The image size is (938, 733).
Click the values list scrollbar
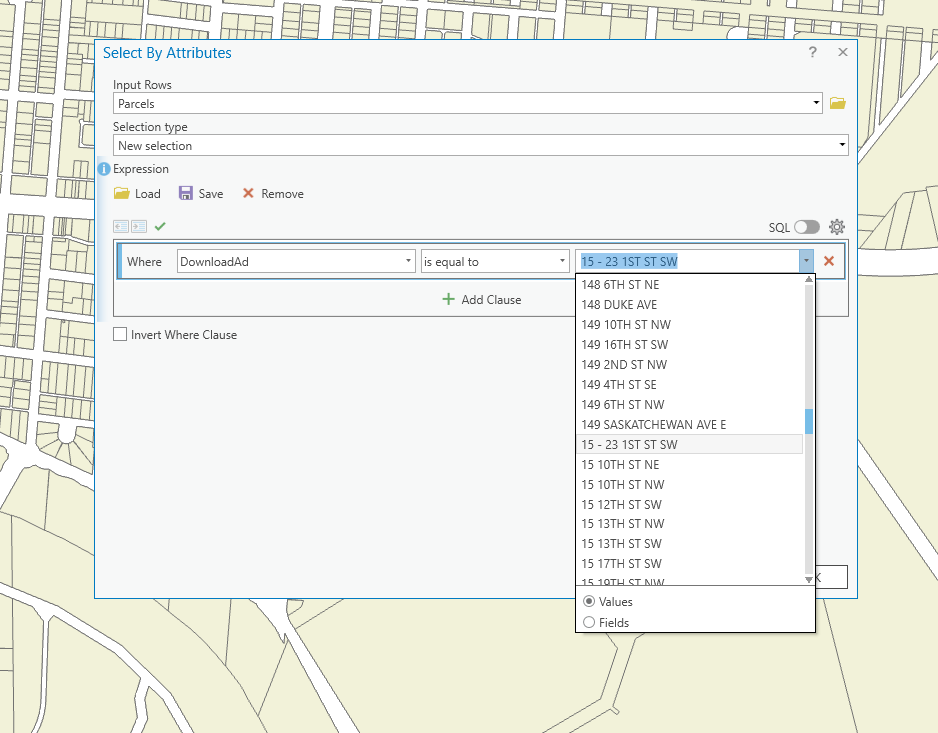tap(810, 425)
